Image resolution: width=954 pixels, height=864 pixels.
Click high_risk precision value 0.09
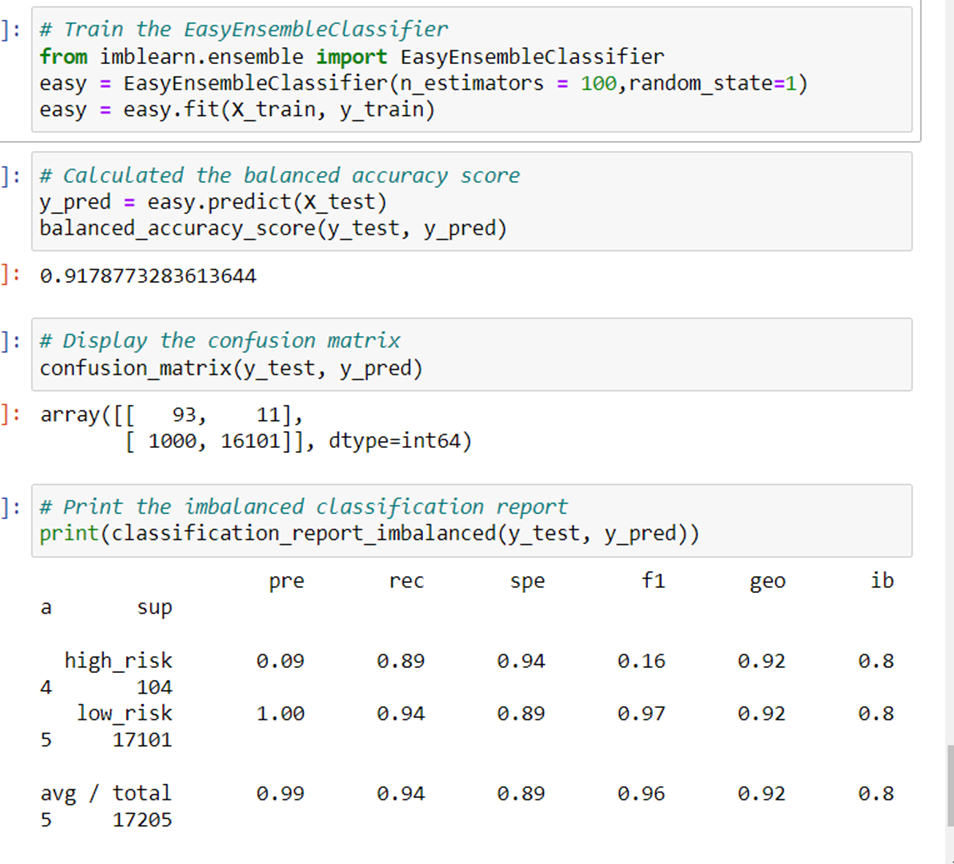coord(280,661)
